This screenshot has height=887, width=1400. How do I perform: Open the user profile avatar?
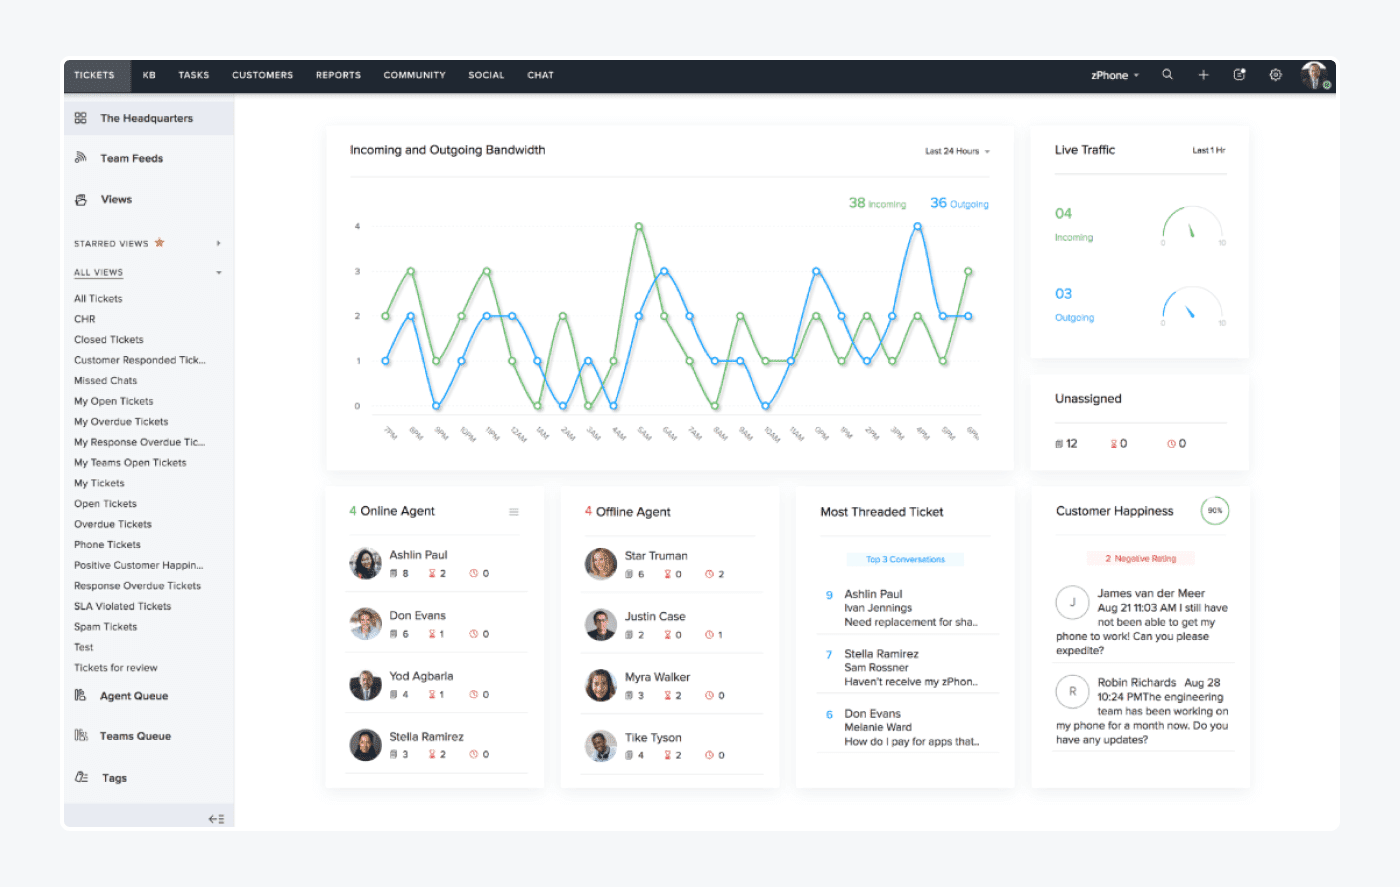(1314, 75)
